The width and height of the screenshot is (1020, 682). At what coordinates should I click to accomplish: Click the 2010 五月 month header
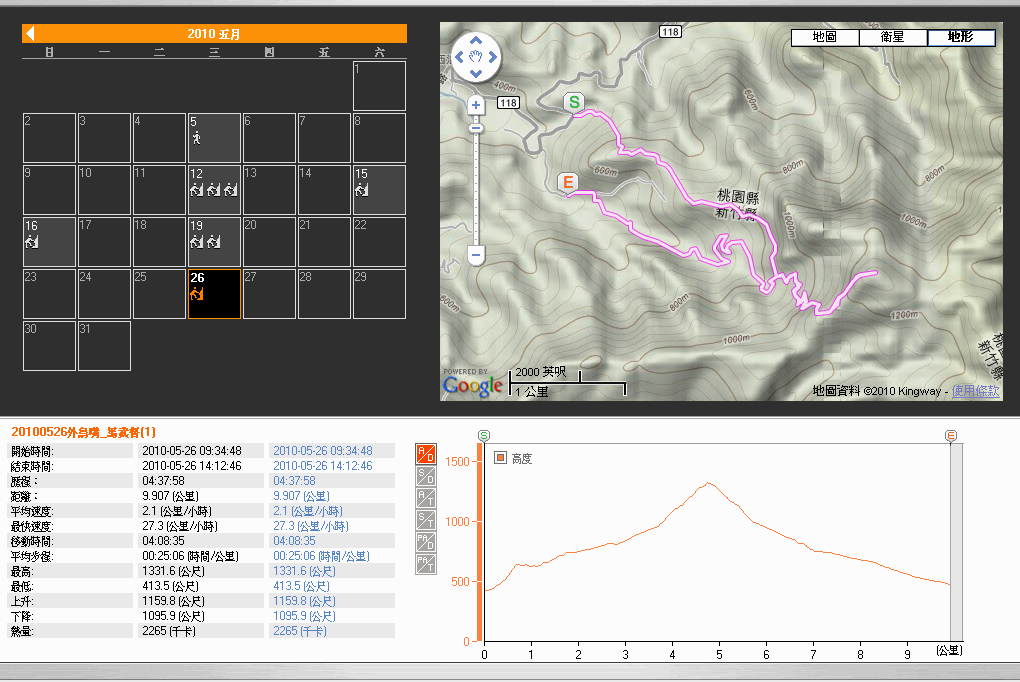coord(214,34)
